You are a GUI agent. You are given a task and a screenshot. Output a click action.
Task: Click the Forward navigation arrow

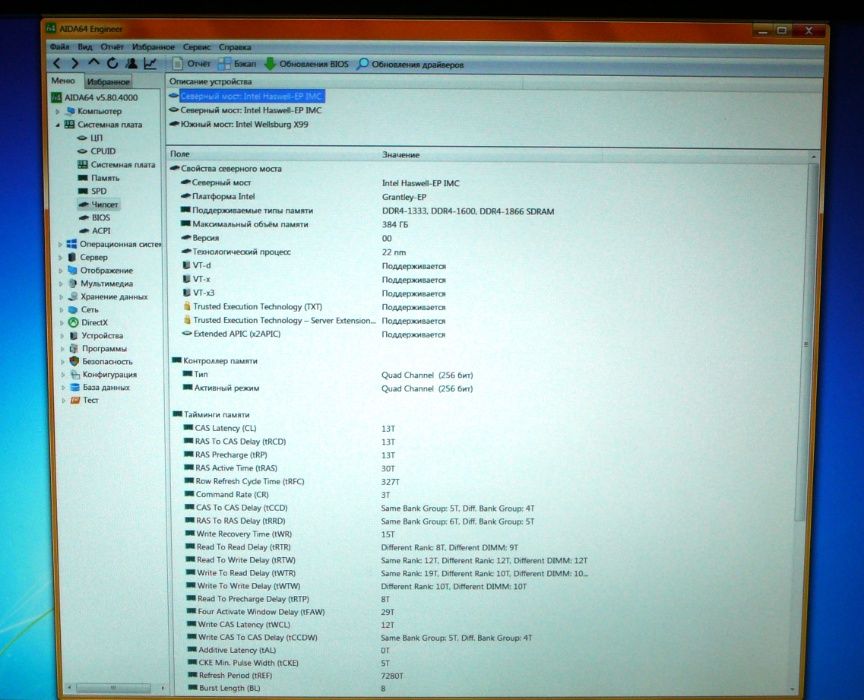[x=74, y=64]
